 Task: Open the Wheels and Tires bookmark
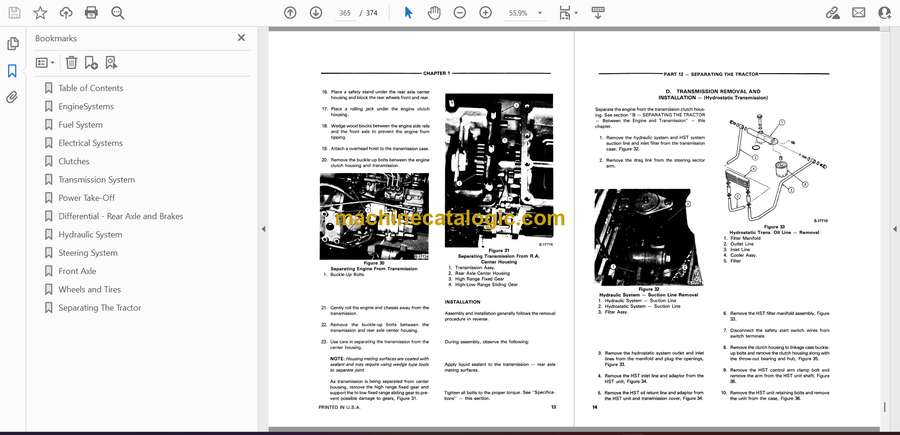(x=90, y=289)
